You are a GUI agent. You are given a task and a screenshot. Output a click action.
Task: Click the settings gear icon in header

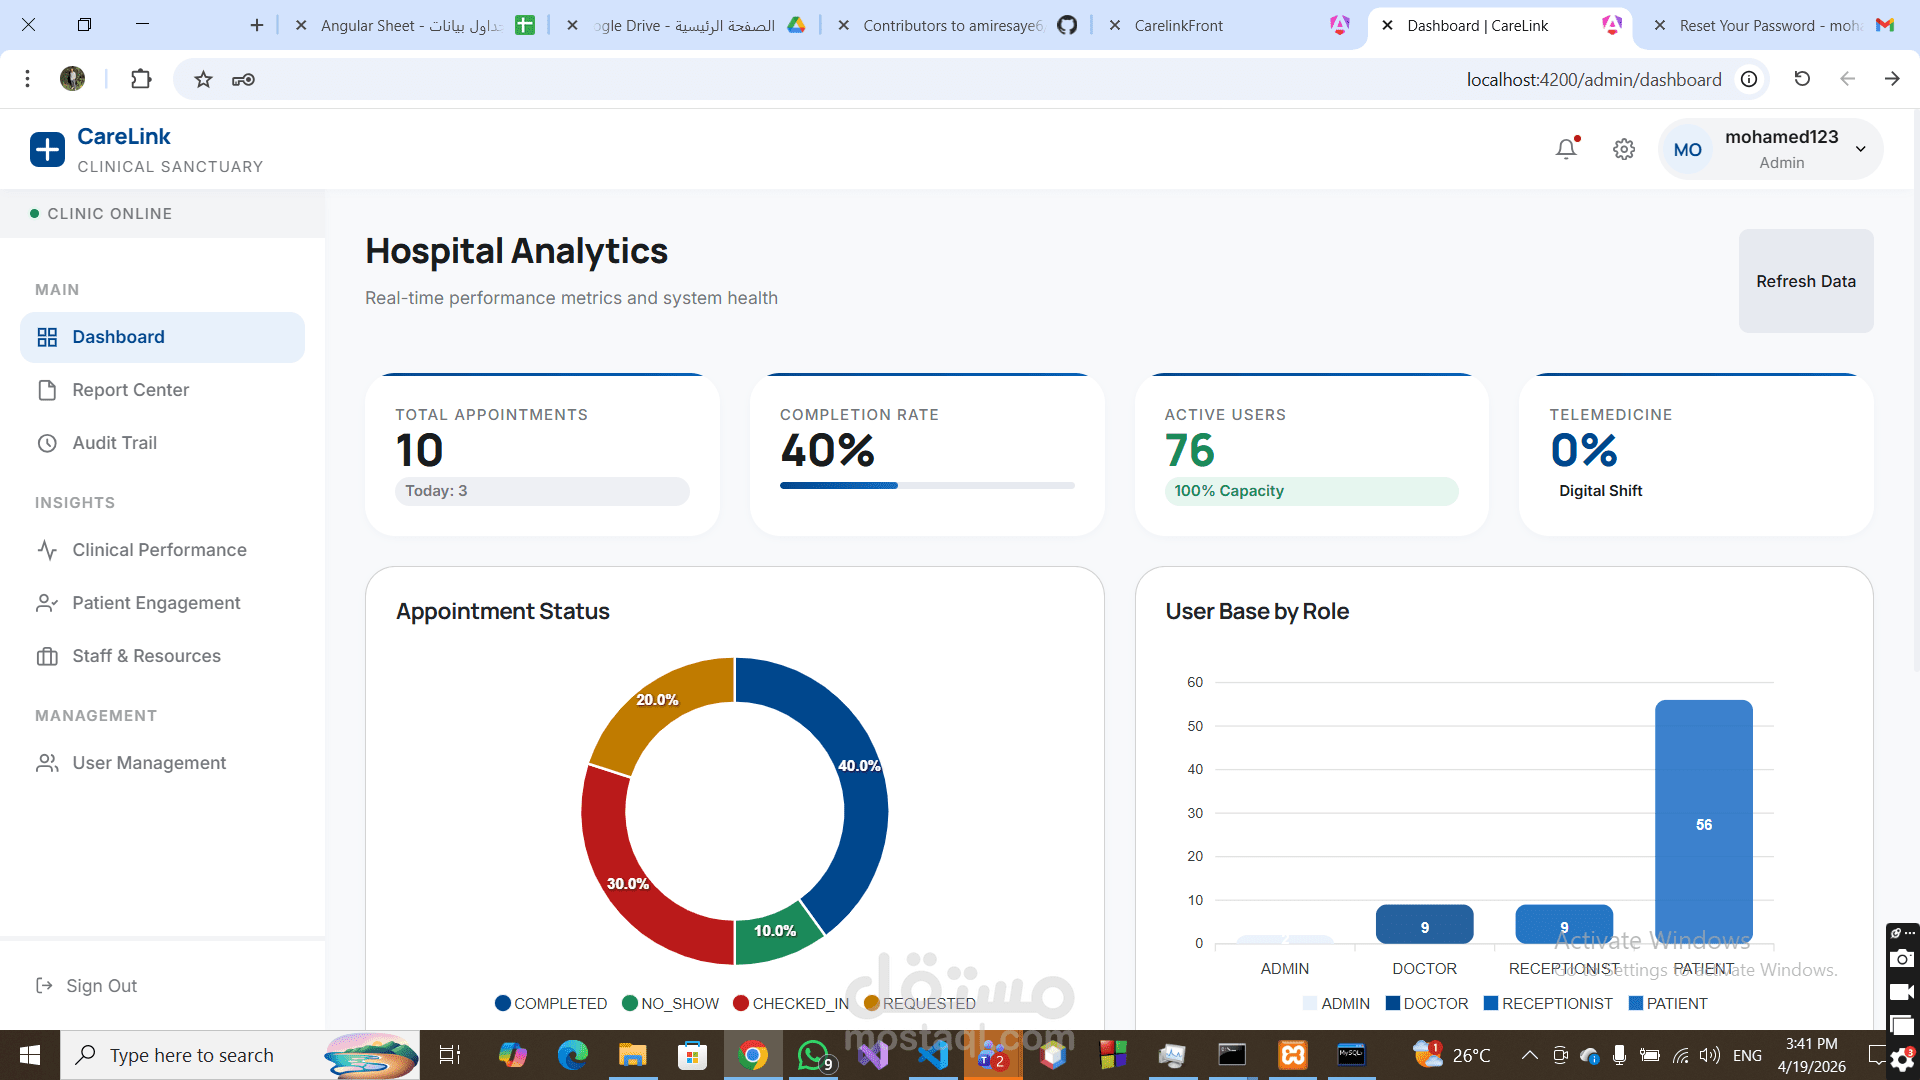click(x=1624, y=149)
